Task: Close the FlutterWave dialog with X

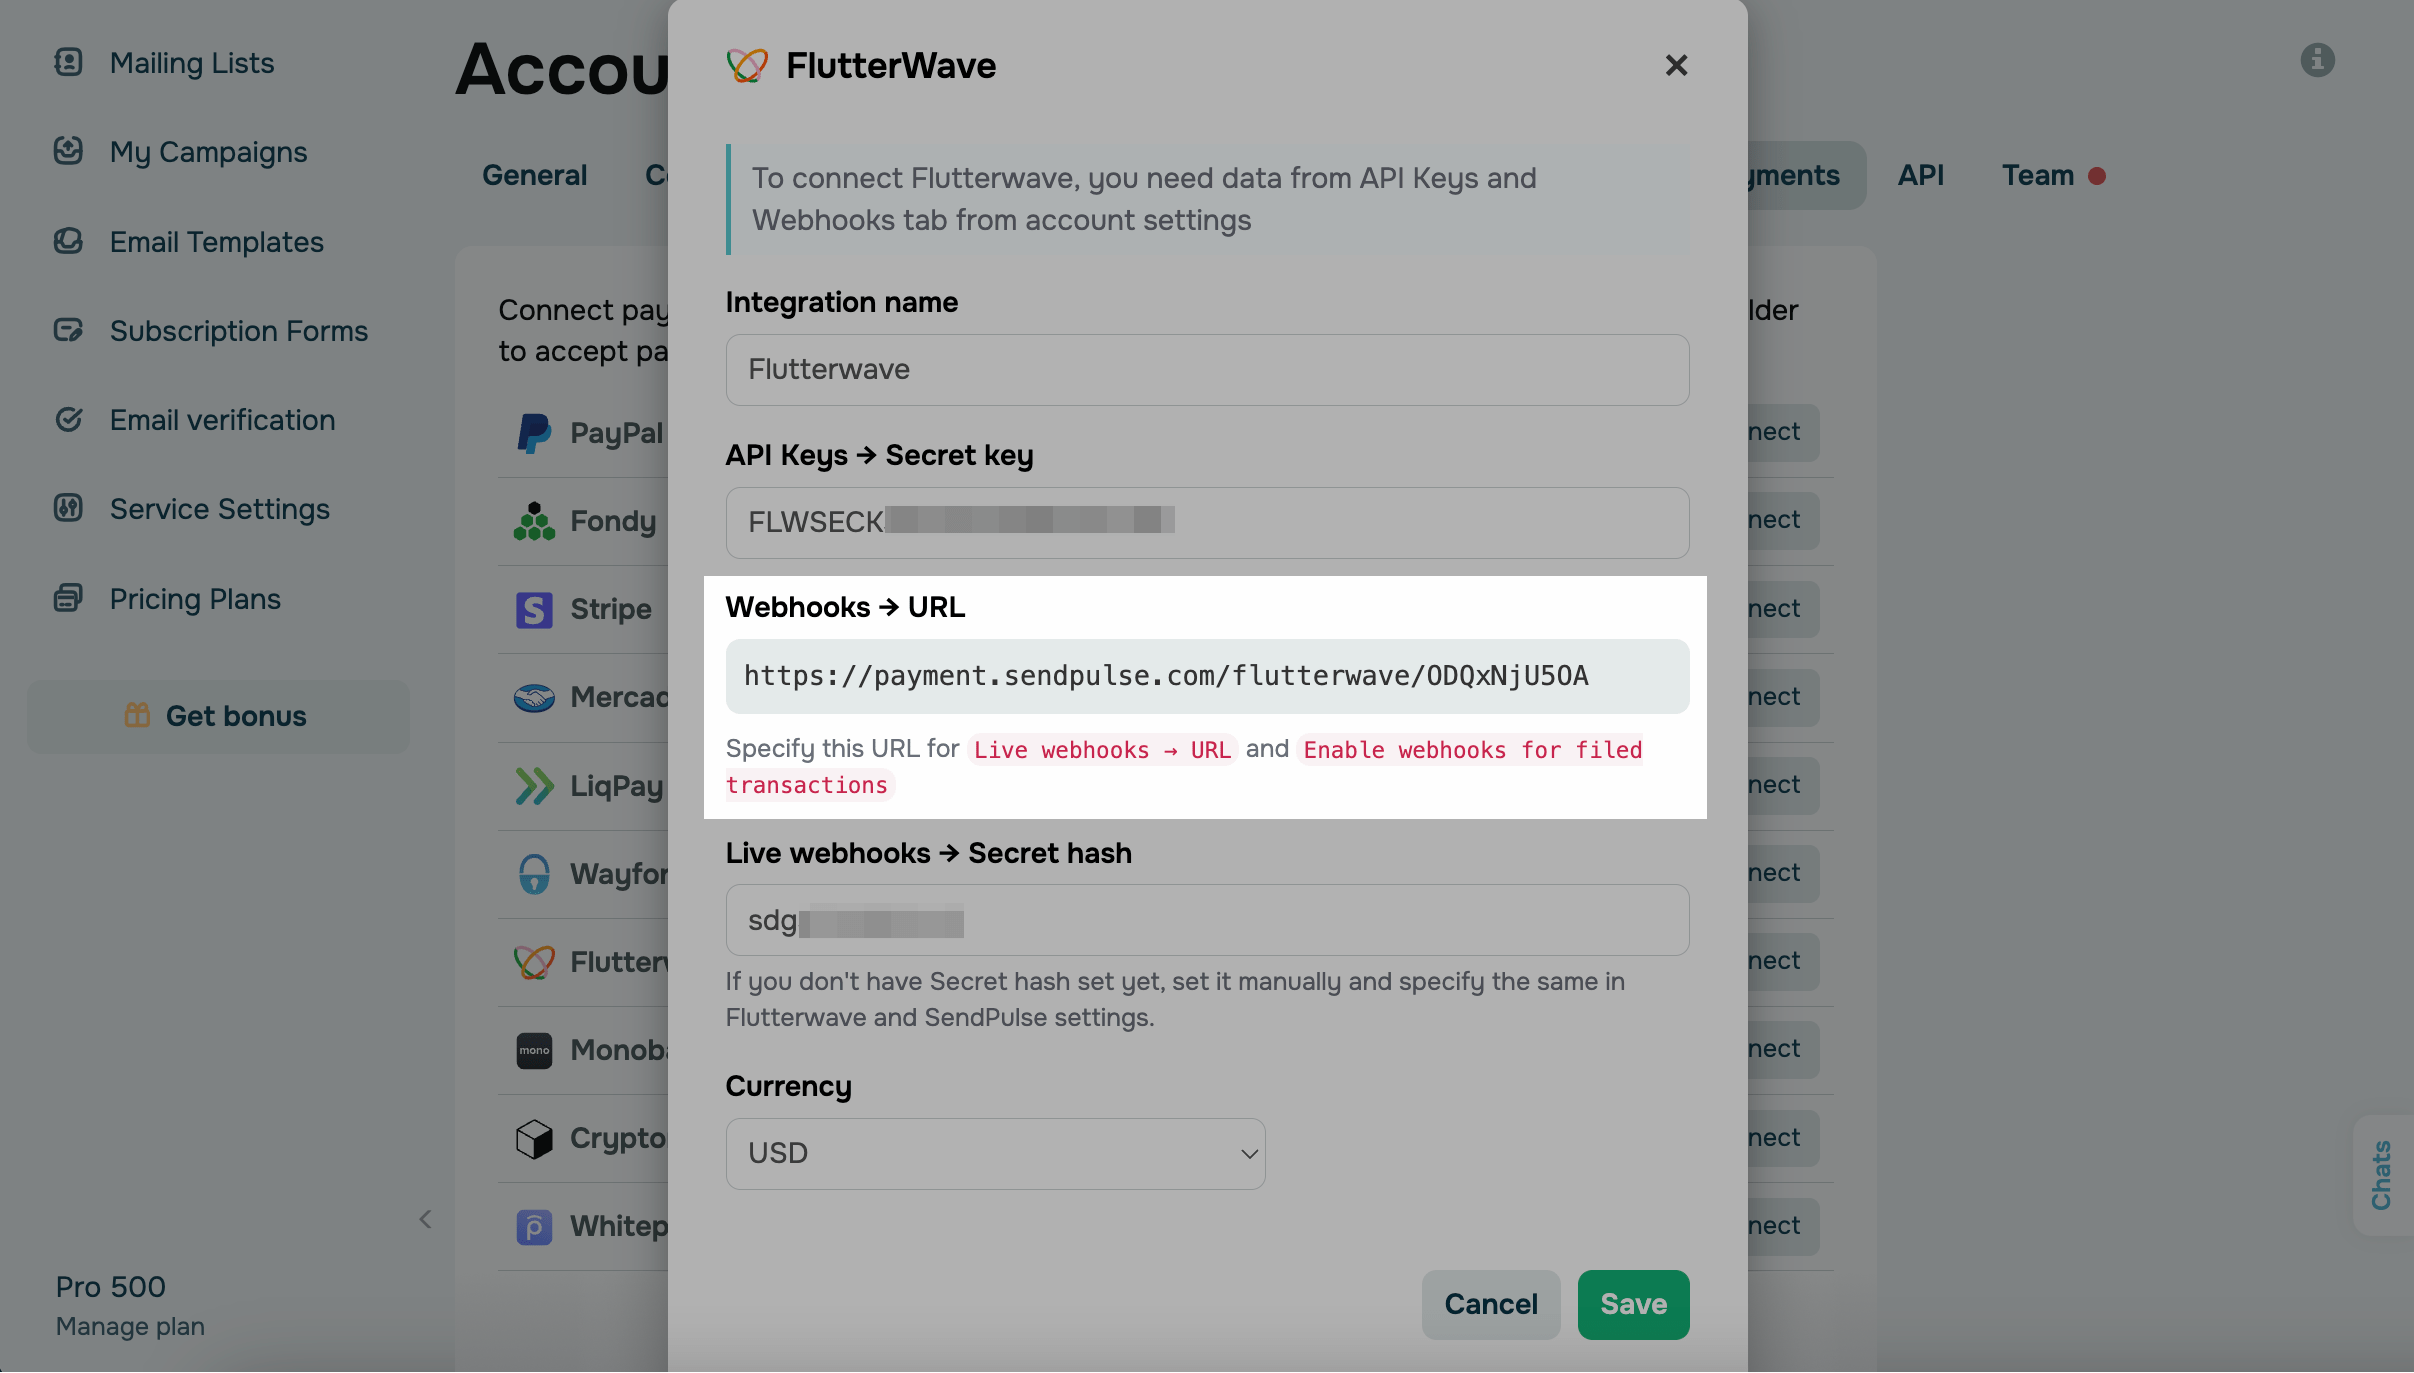Action: point(1676,66)
